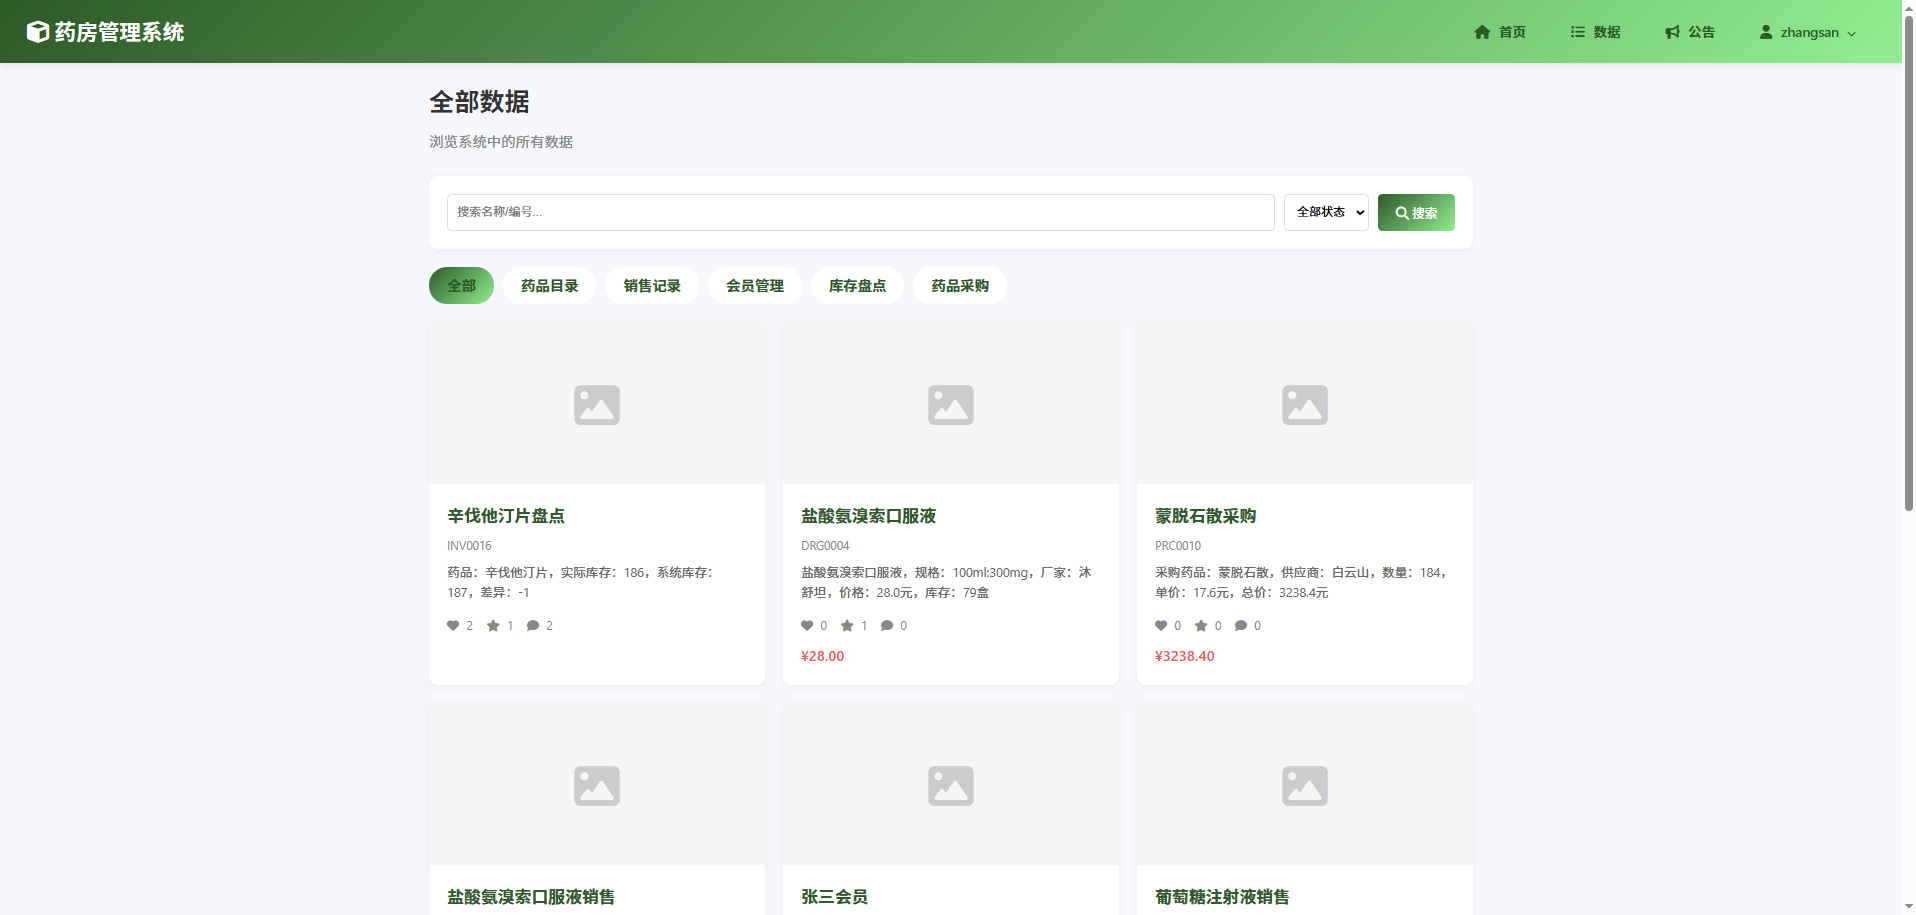Open the 辛伐他汀片盘点 card title

(506, 516)
